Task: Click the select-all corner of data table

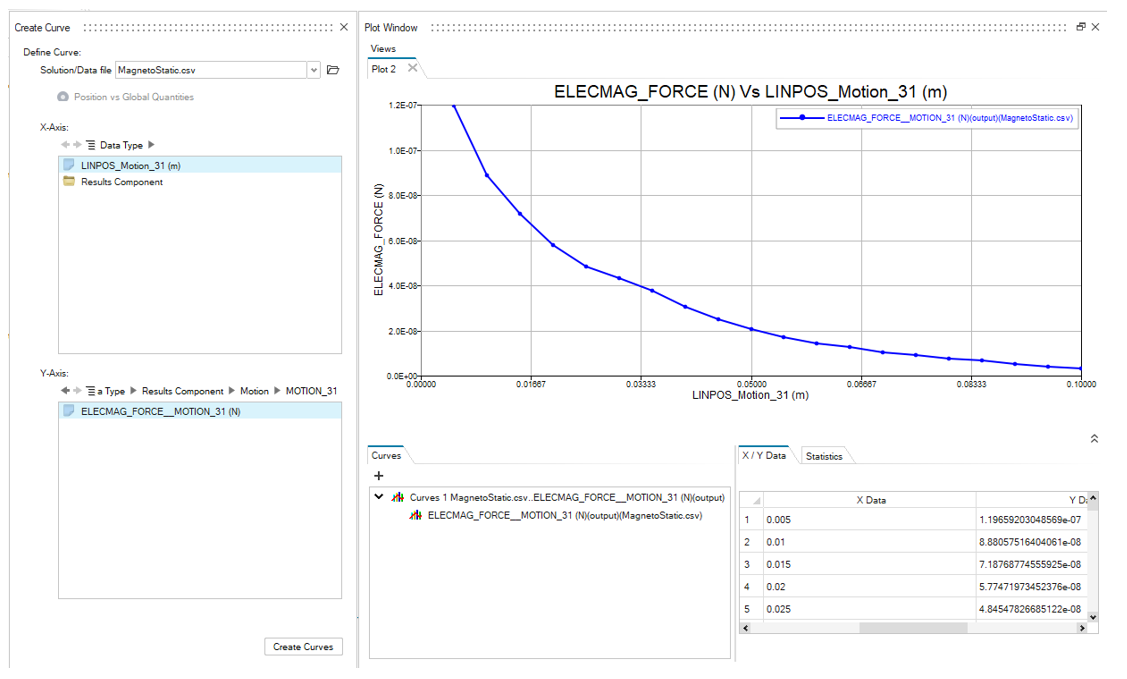Action: pyautogui.click(x=752, y=500)
